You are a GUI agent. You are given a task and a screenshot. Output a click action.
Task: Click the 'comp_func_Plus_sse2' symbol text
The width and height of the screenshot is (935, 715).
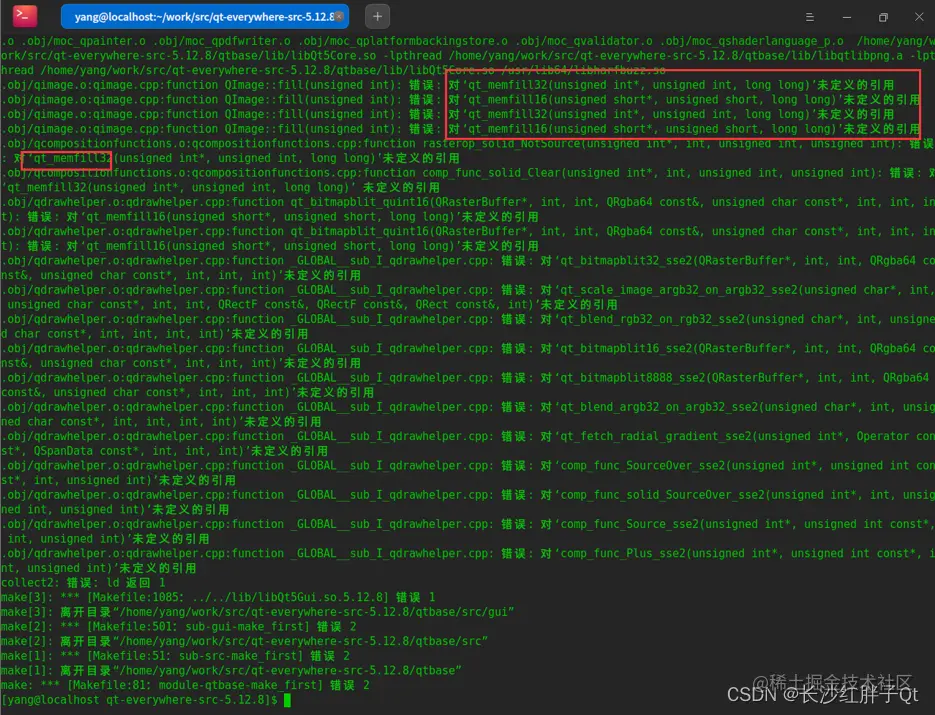coord(622,553)
